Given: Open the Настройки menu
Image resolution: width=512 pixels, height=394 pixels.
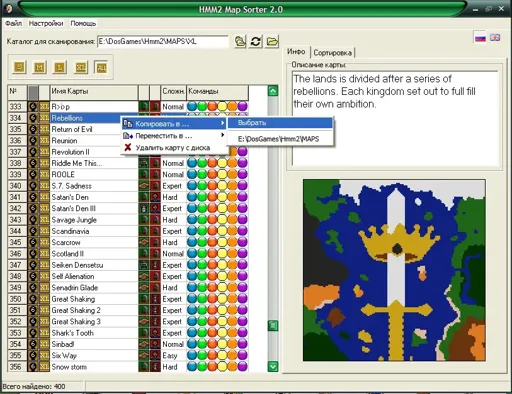Looking at the screenshot, I should tap(46, 23).
